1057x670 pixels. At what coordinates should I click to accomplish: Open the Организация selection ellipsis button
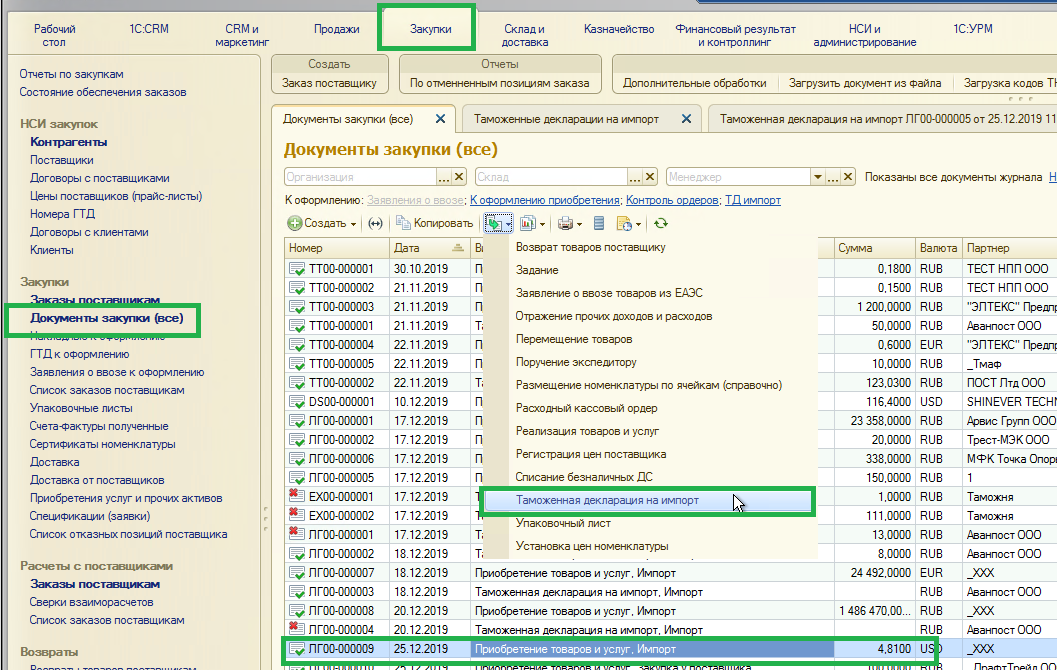tap(444, 177)
